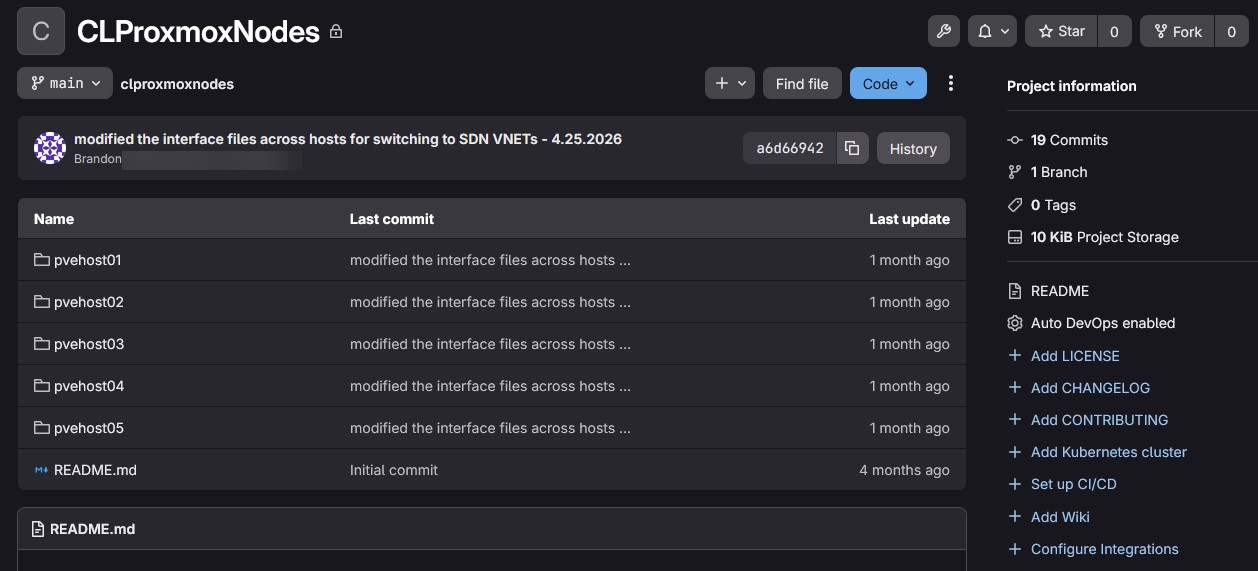This screenshot has height=571, width=1258.
Task: Click the private lock icon beside CLProxmoxNodes
Action: click(x=336, y=32)
